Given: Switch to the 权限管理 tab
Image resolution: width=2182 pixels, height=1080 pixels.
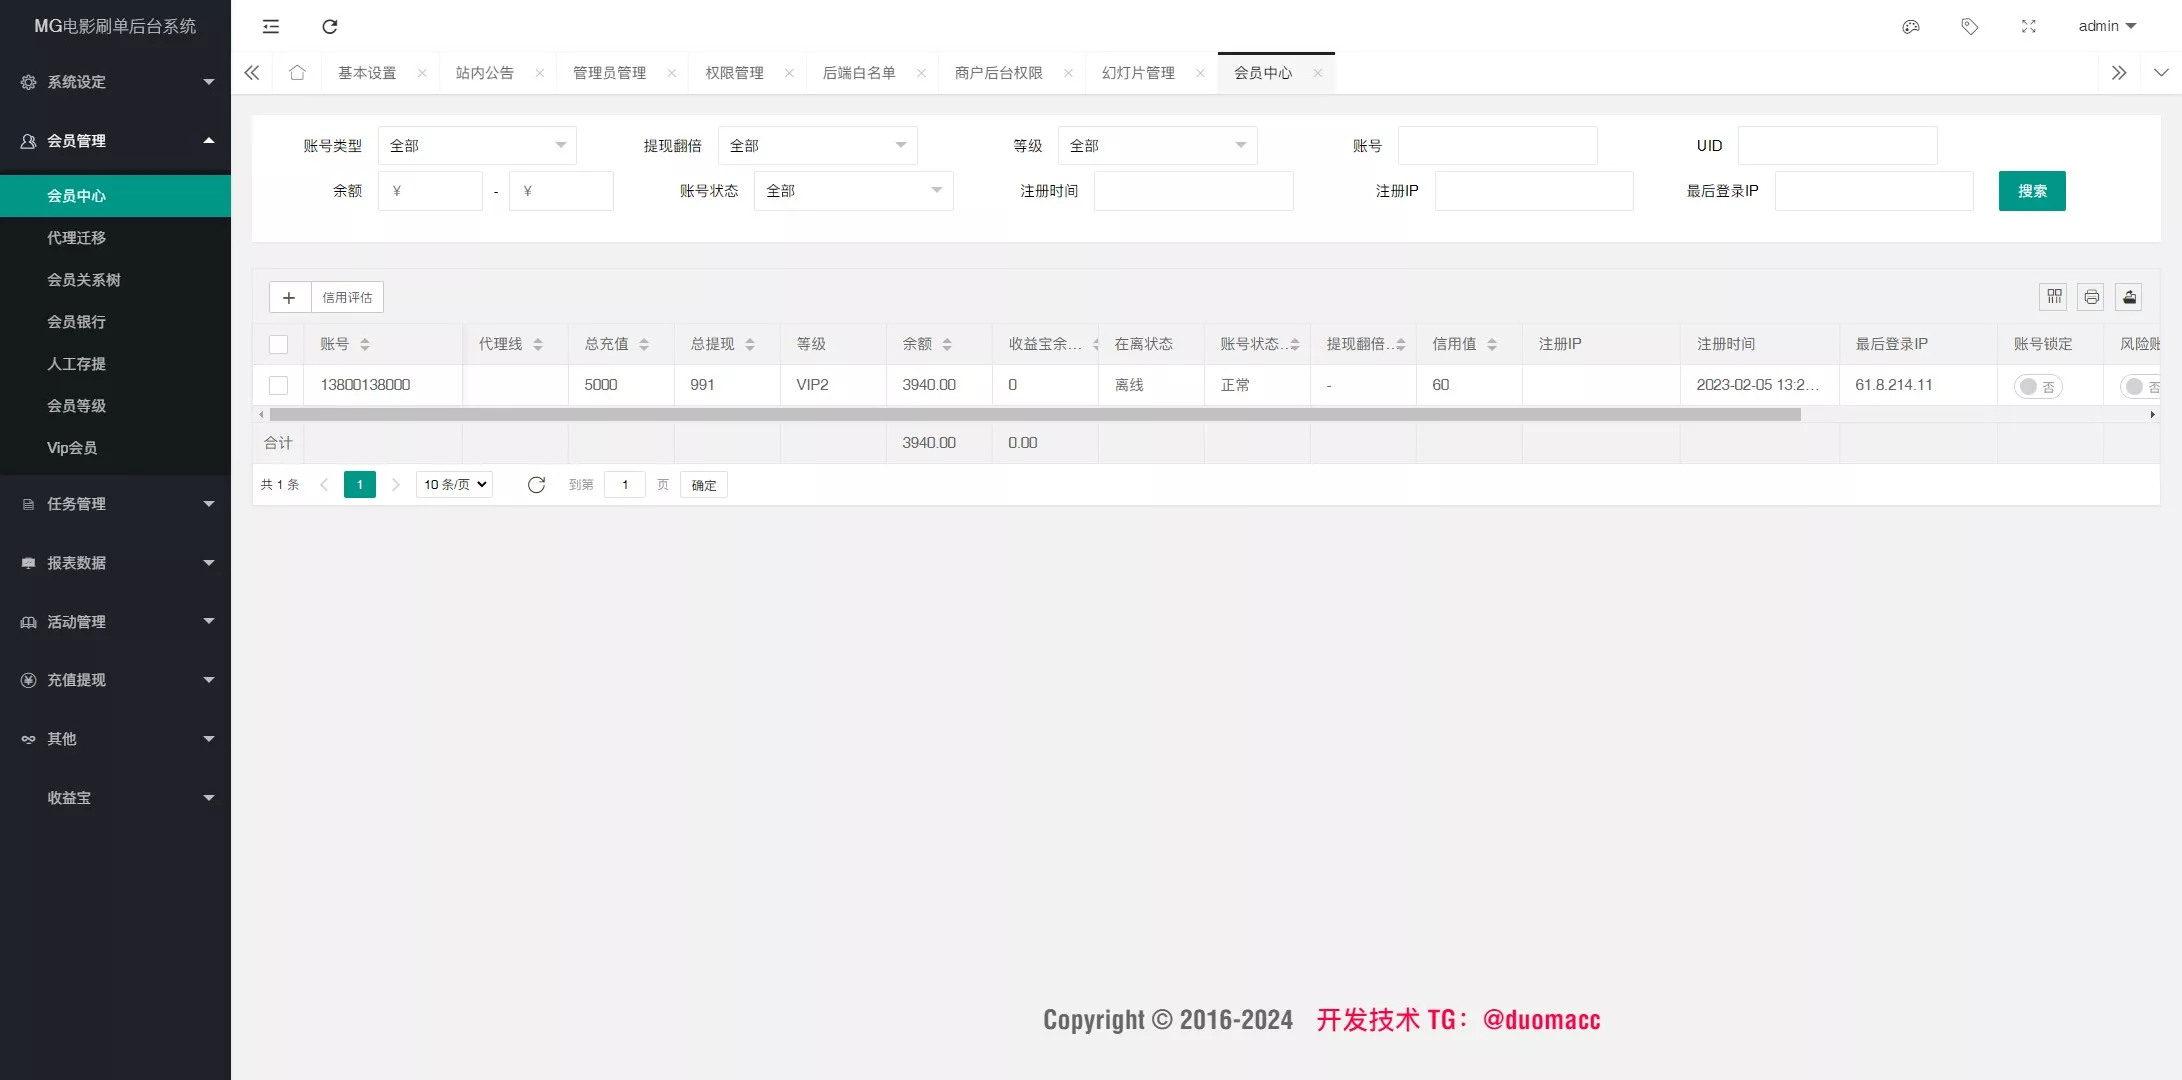Looking at the screenshot, I should tap(734, 73).
